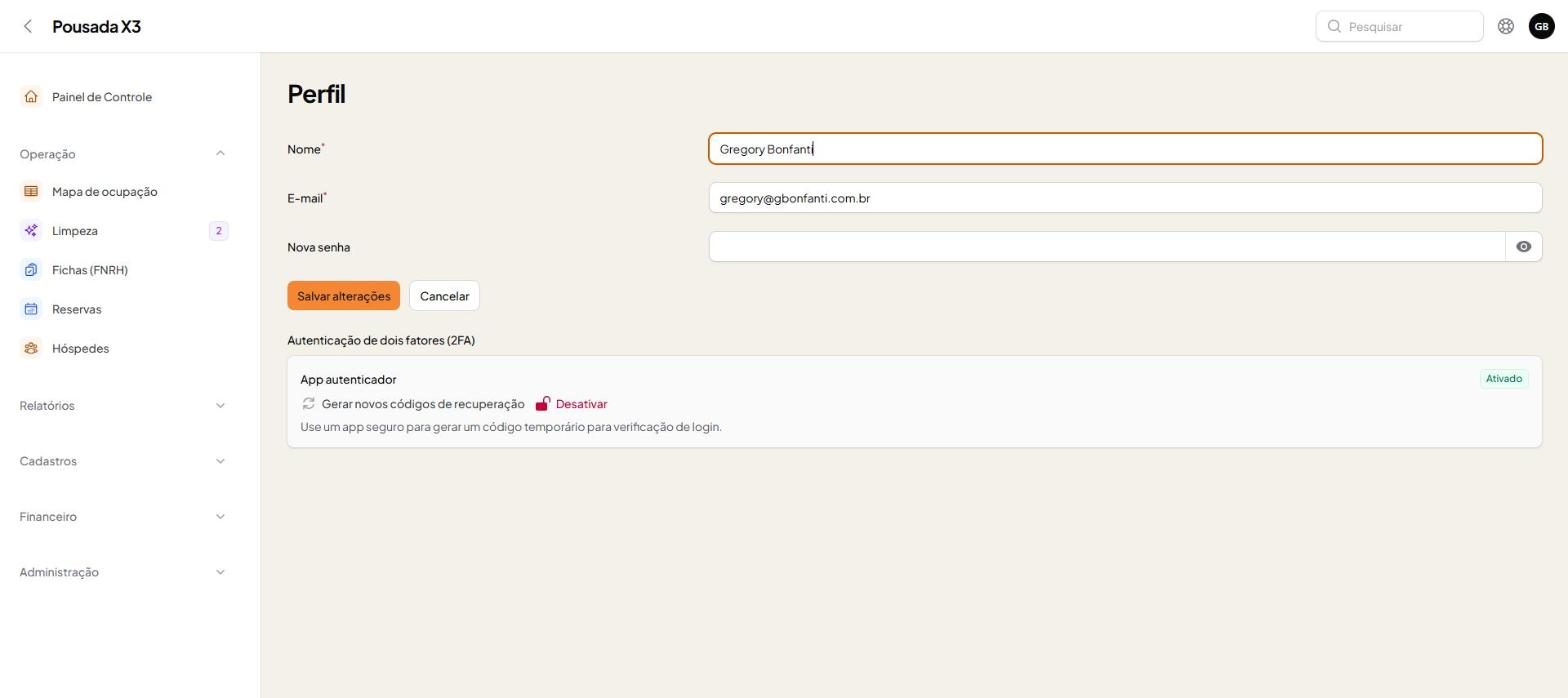Open Mapa de ocupação menu item
The width and height of the screenshot is (1568, 698).
pos(123,192)
